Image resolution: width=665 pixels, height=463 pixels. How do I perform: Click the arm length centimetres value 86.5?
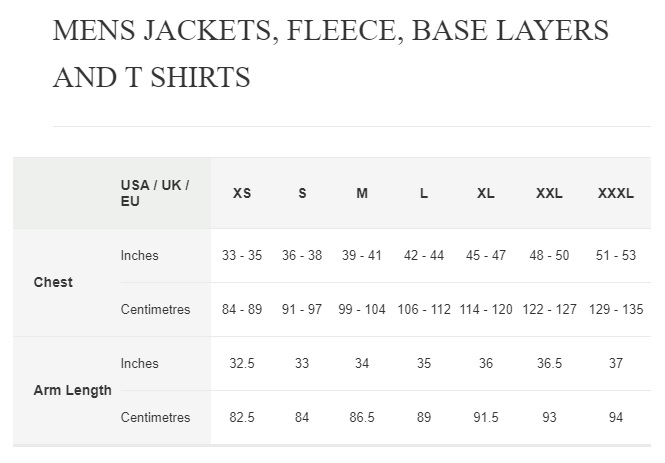click(x=362, y=417)
